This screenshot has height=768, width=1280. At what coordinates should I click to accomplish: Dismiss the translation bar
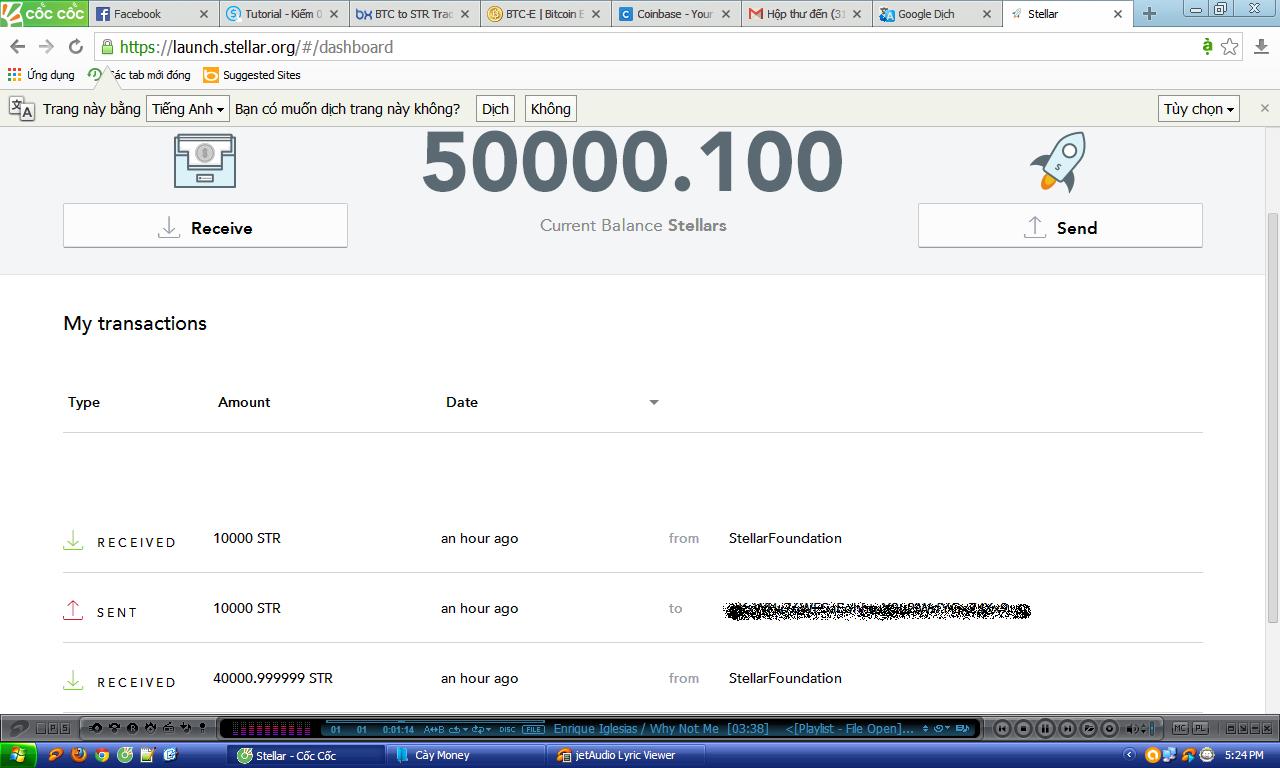[x=1264, y=108]
